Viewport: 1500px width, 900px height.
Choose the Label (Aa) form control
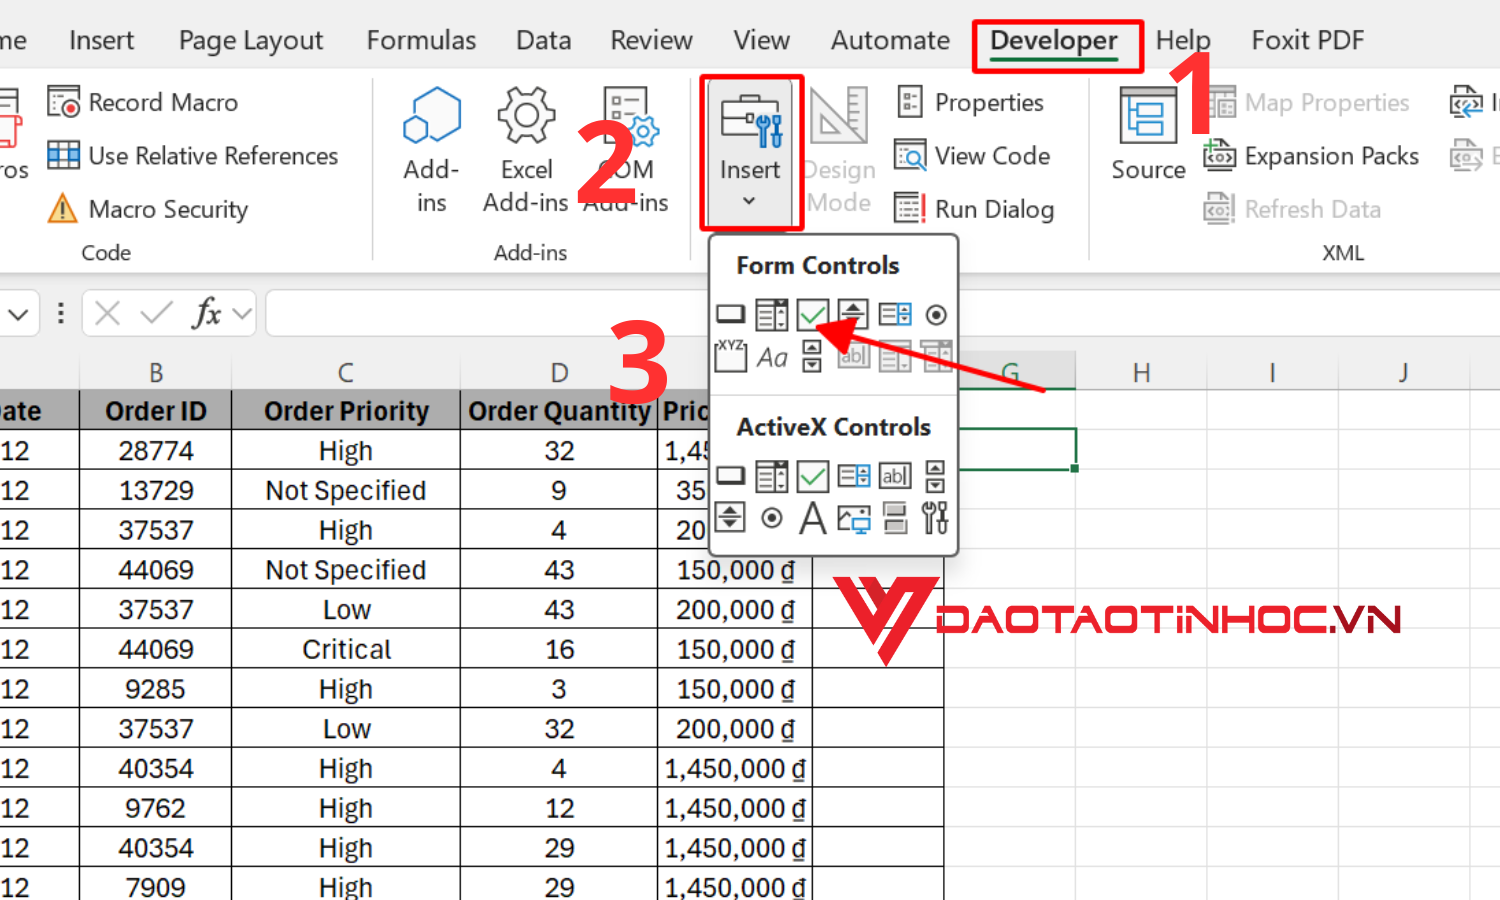coord(771,357)
